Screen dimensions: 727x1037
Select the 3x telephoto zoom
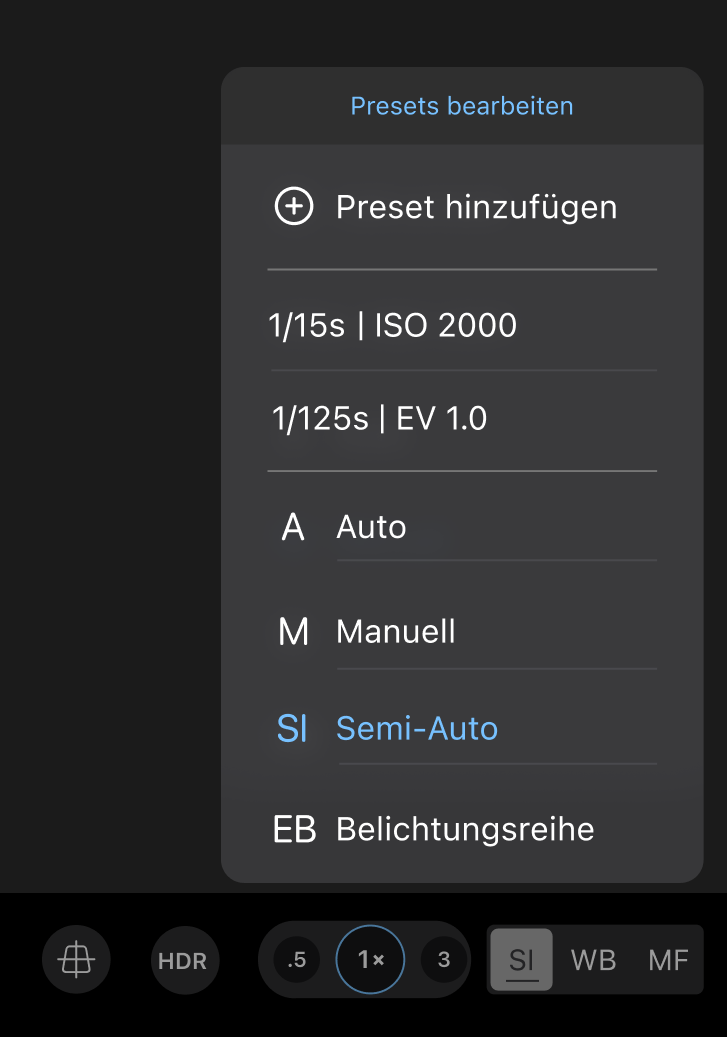(443, 959)
